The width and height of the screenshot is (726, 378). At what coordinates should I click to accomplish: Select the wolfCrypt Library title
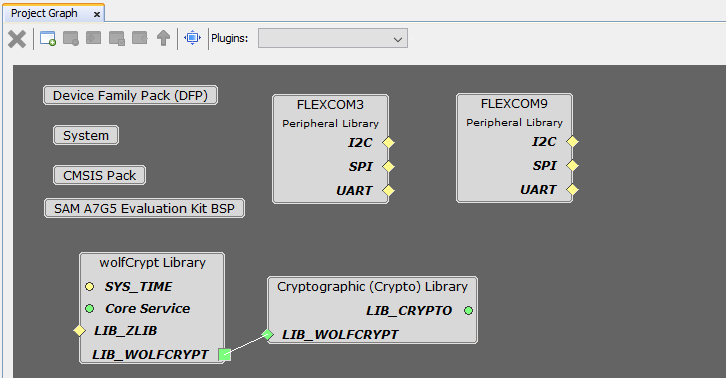click(x=152, y=263)
